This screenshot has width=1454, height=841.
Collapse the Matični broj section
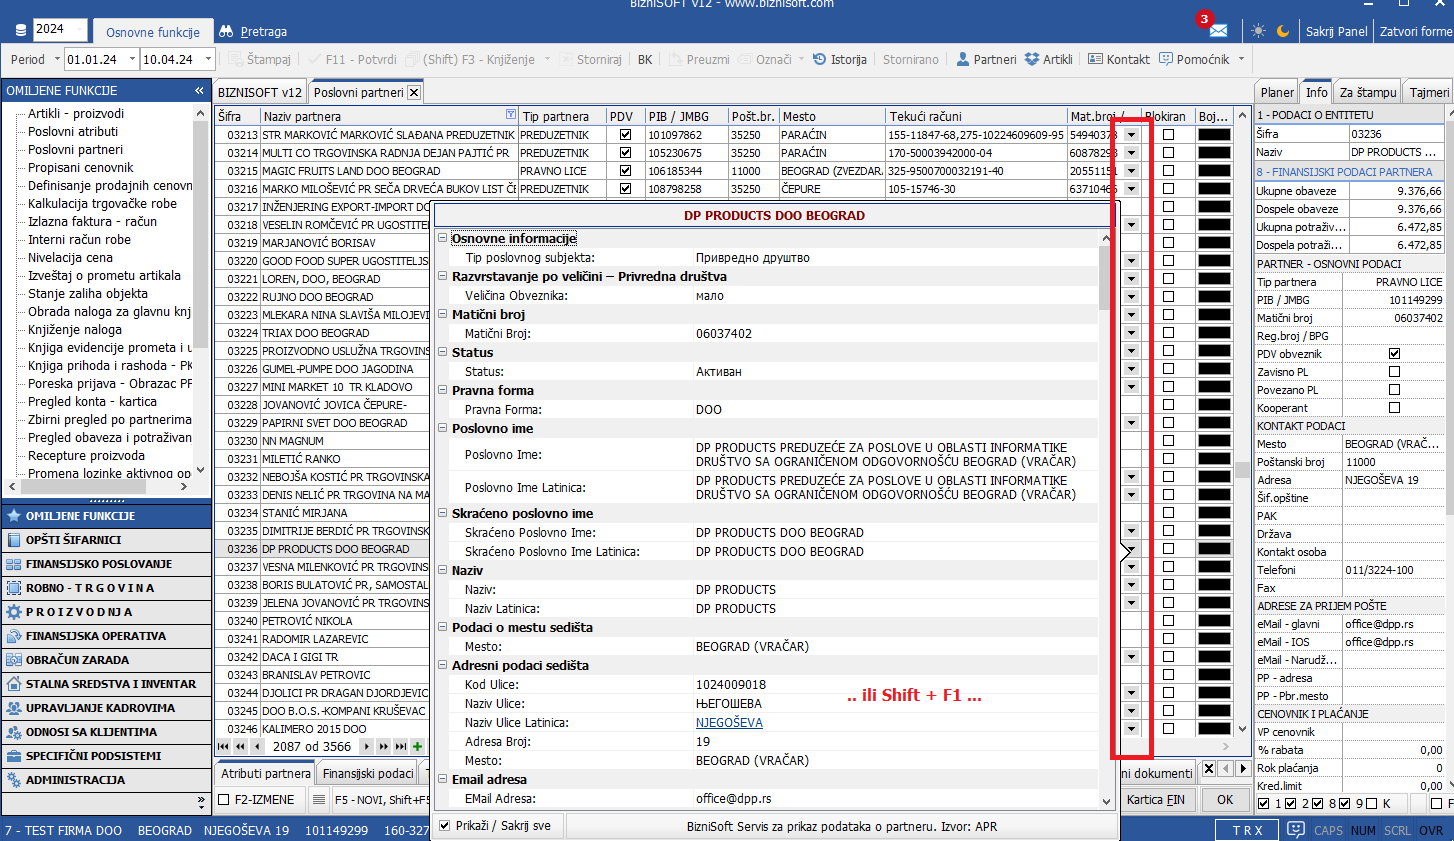[442, 315]
